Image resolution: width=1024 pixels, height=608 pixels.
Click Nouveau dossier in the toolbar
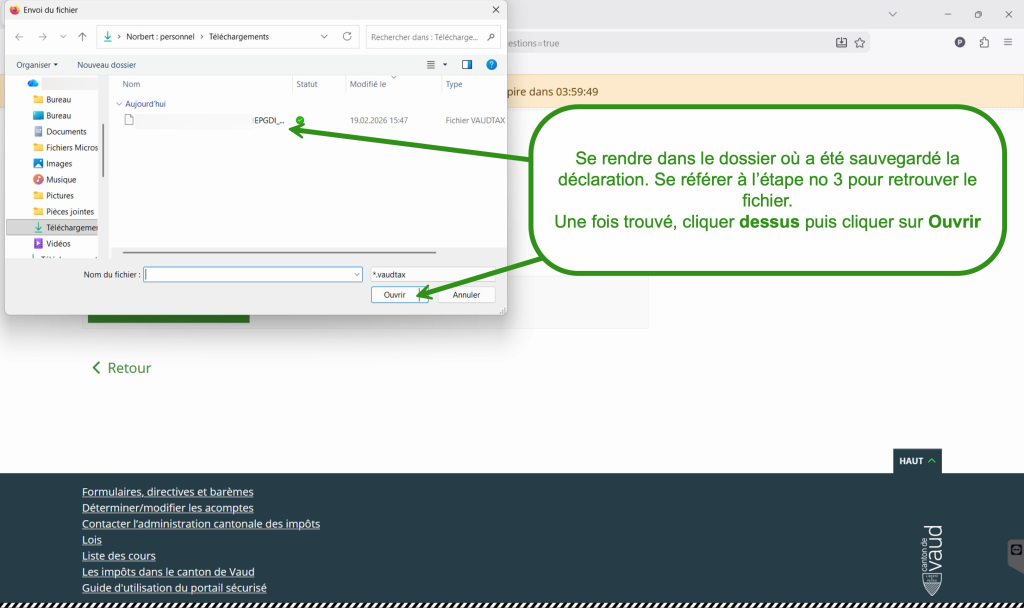pos(106,64)
